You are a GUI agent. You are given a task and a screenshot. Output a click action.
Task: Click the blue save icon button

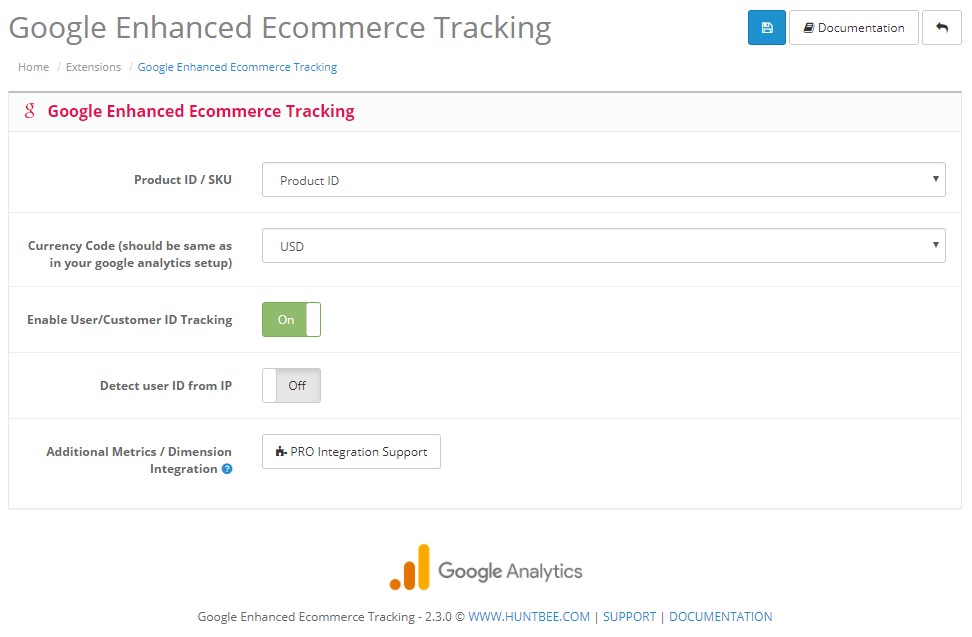click(x=766, y=27)
